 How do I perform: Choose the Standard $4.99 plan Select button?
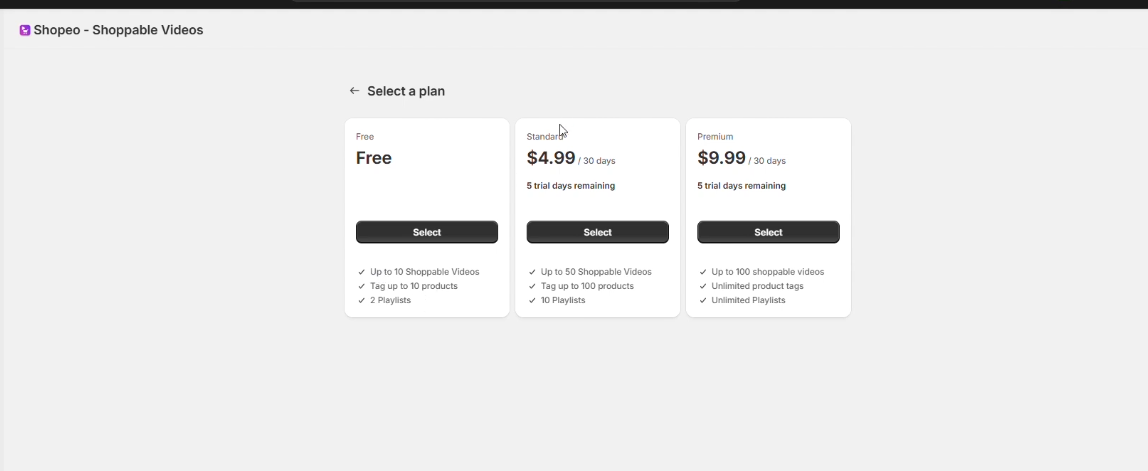(597, 232)
